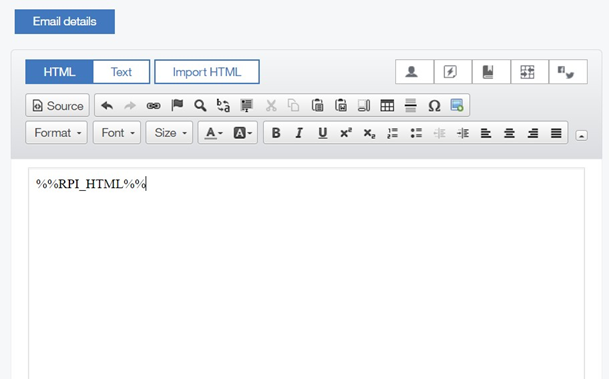Viewport: 609px width, 379px height.
Task: Open the text color picker
Action: (213, 133)
